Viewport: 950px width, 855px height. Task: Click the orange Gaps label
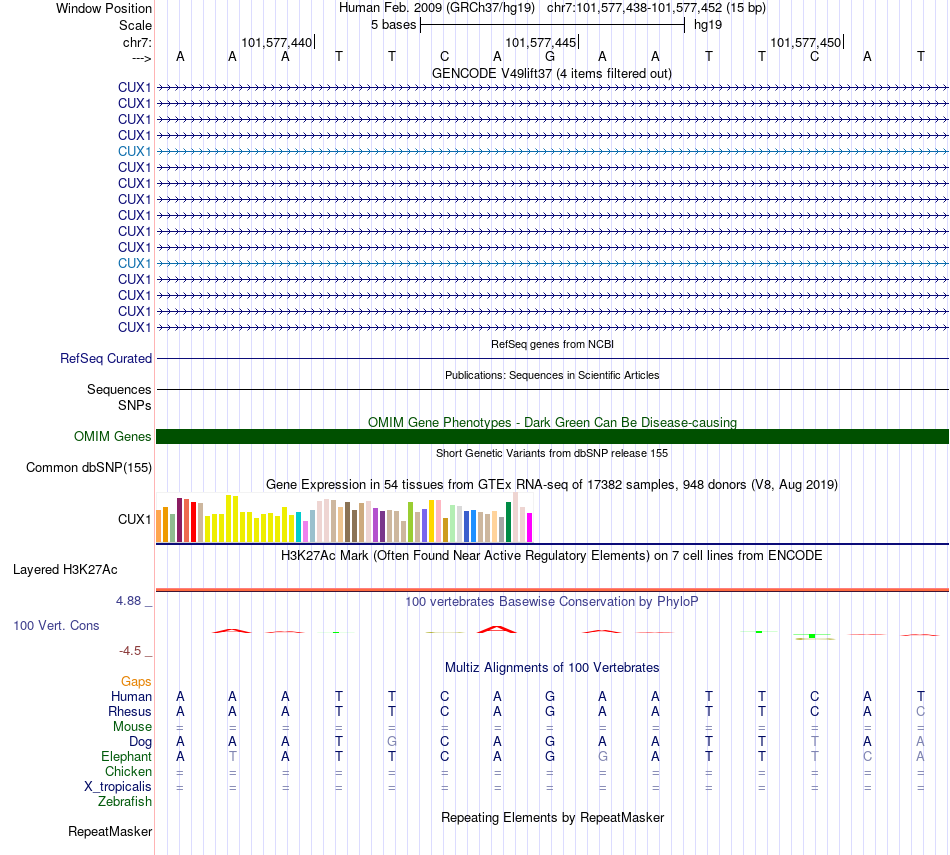pyautogui.click(x=136, y=682)
